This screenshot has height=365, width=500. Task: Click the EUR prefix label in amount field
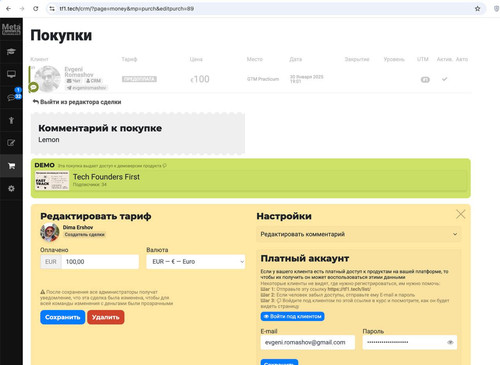51,262
